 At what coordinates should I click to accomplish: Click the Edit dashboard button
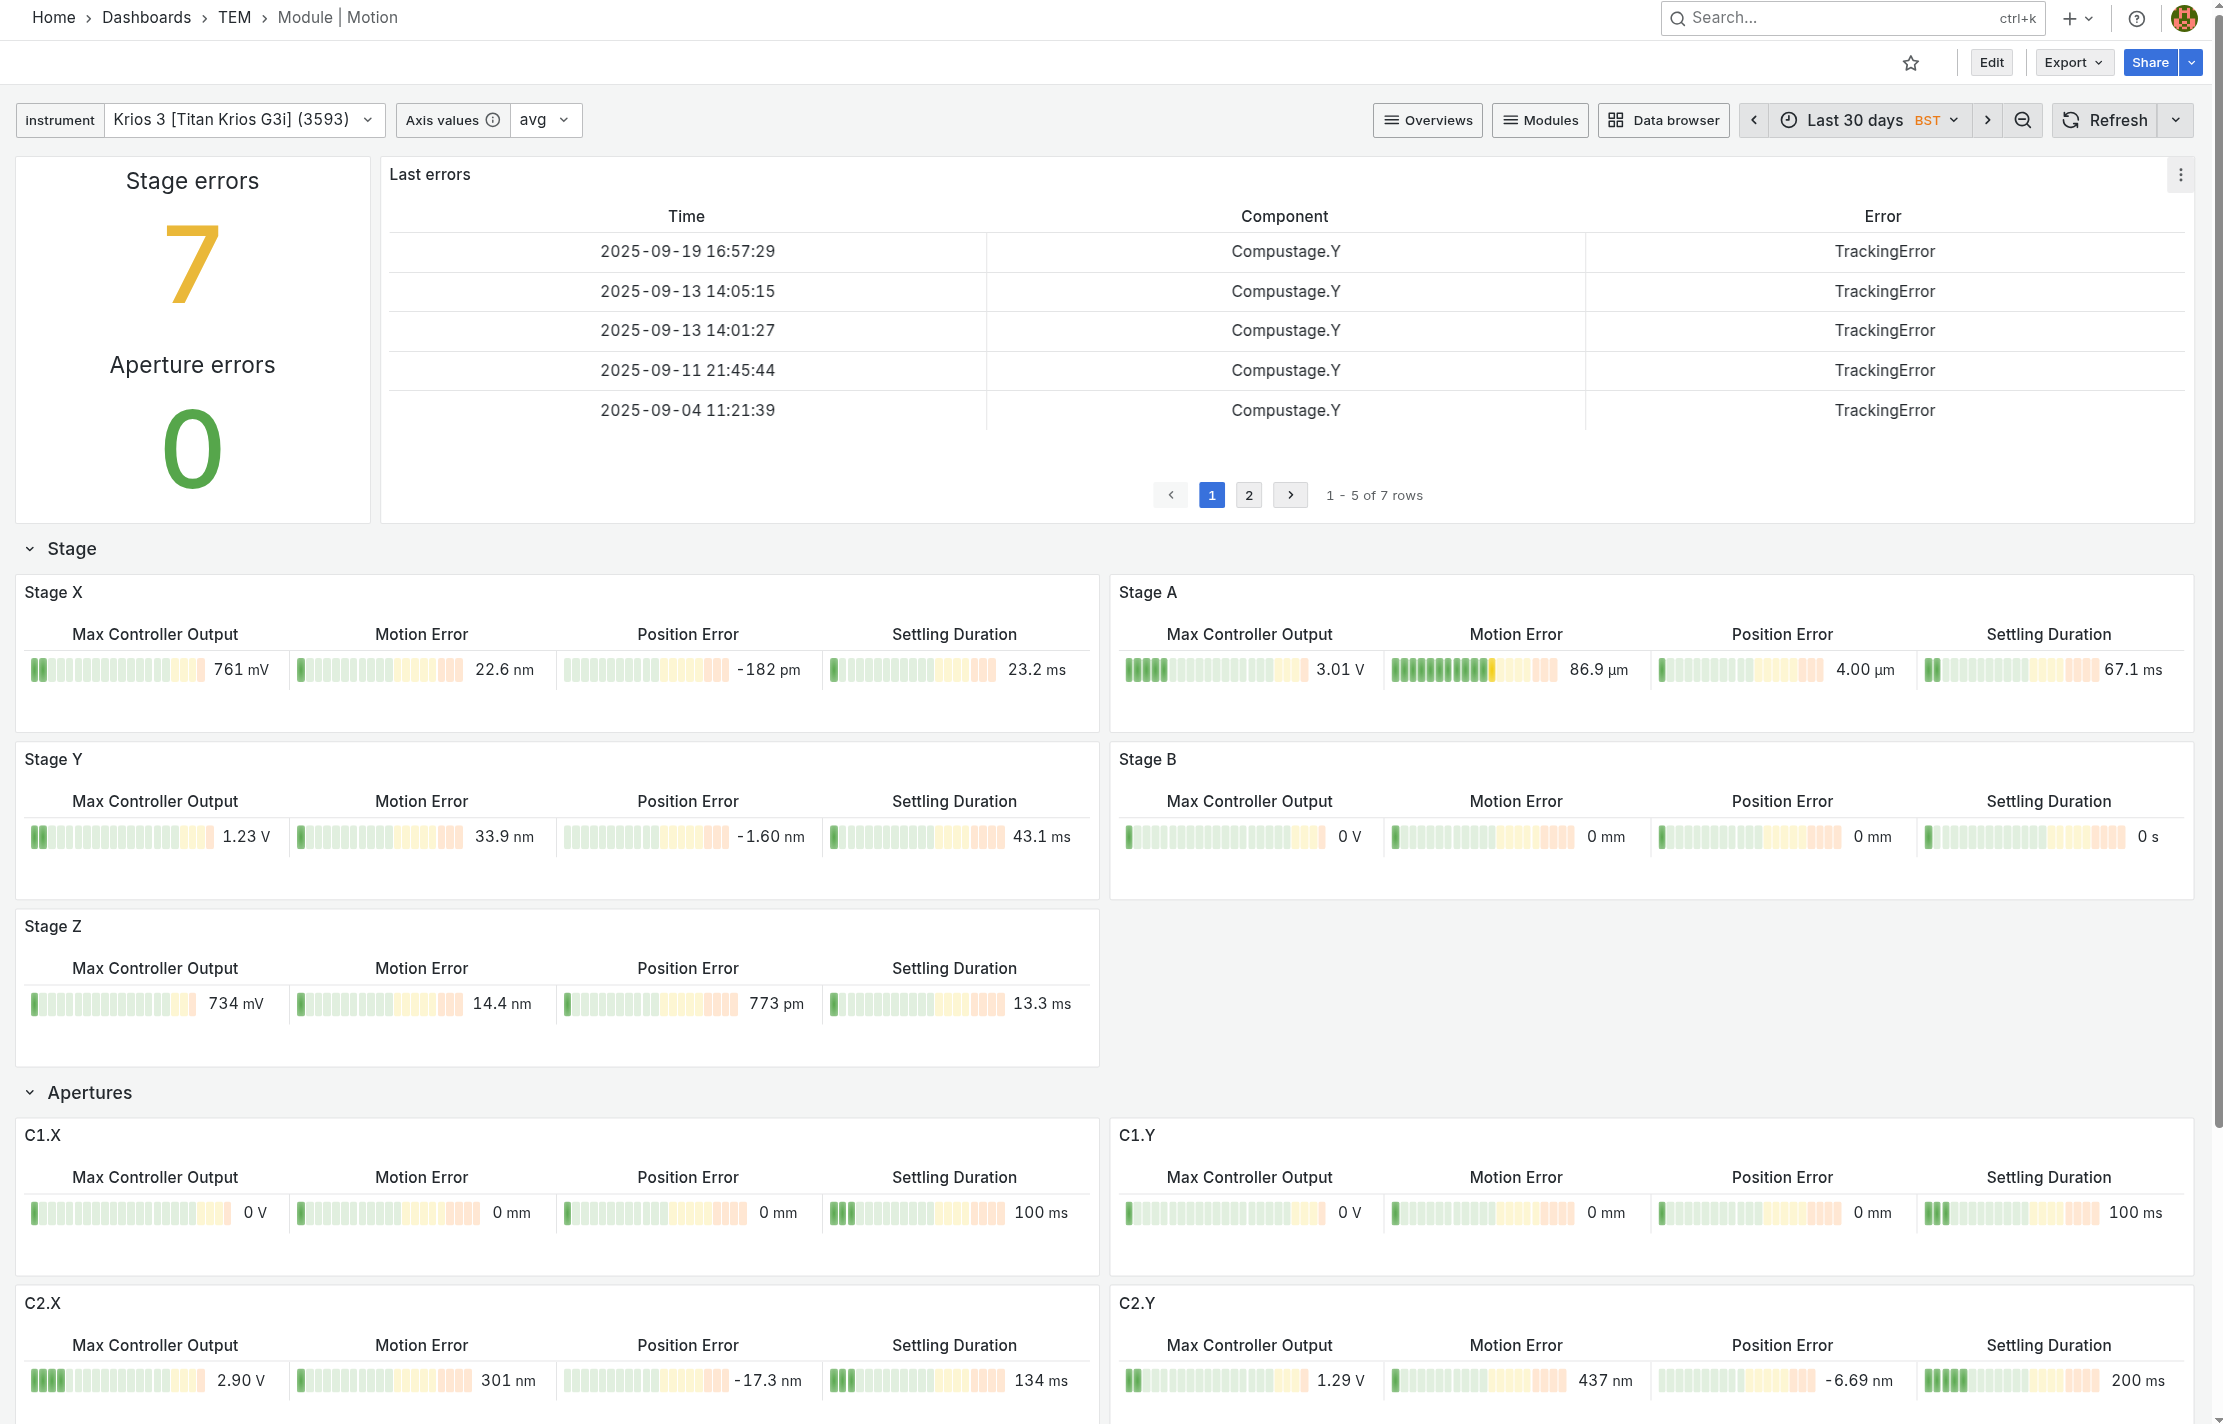pyautogui.click(x=1991, y=63)
